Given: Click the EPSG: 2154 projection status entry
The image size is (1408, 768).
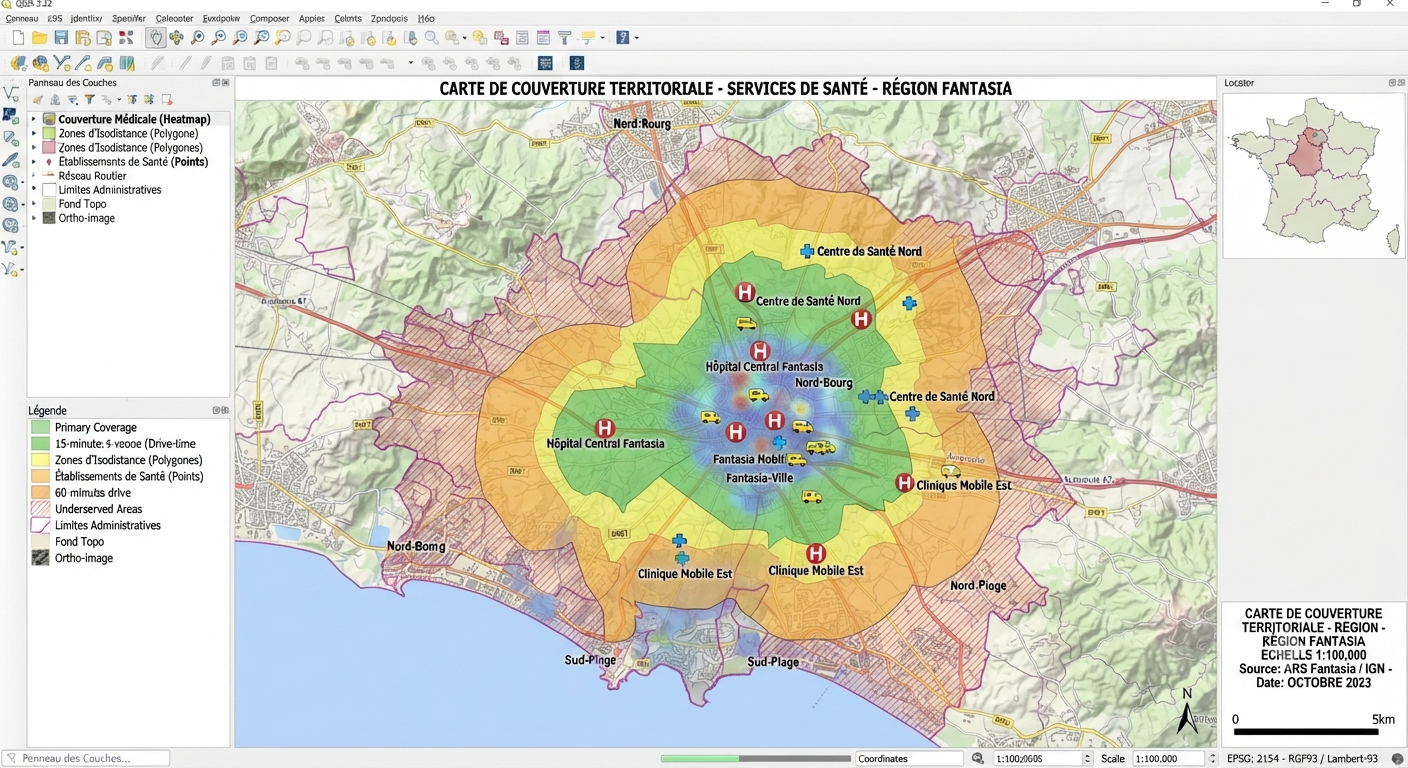Looking at the screenshot, I should [x=1302, y=759].
